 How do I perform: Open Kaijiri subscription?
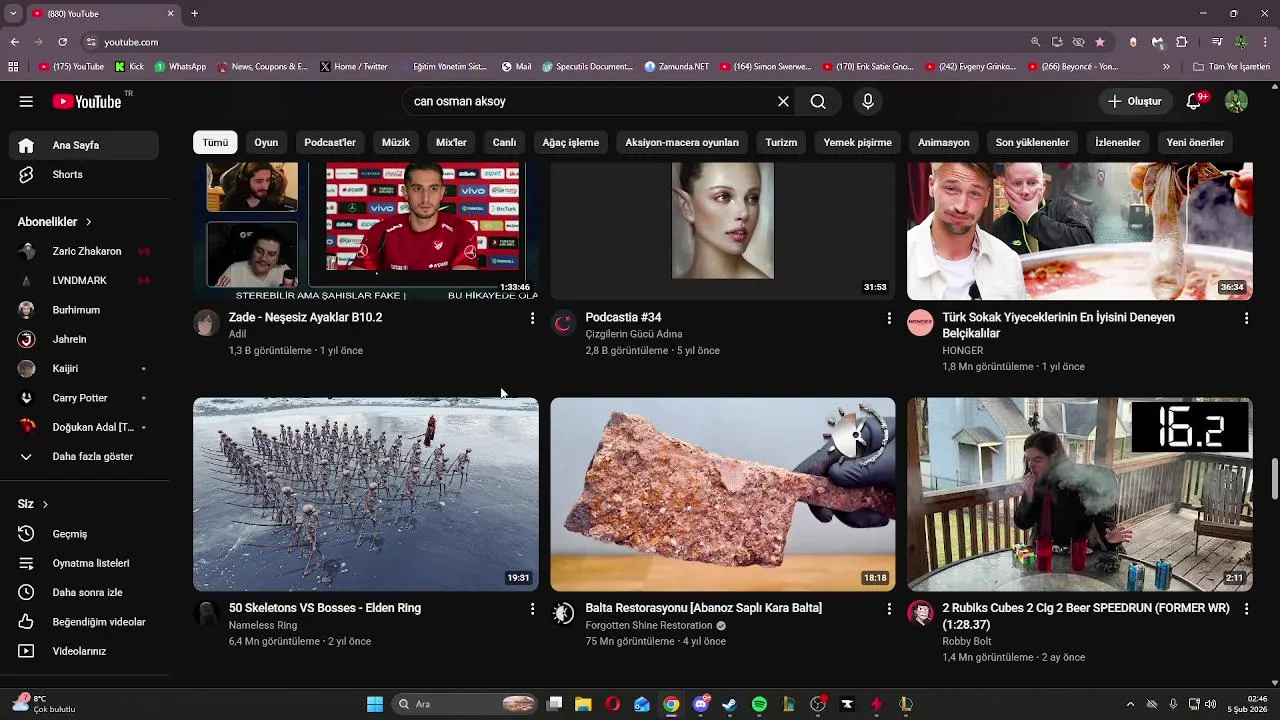[85, 368]
